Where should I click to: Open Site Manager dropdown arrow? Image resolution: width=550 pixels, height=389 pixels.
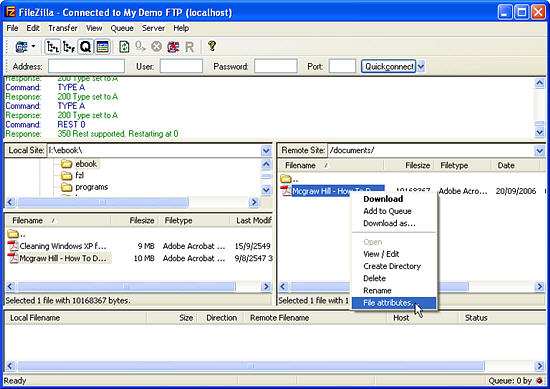(x=34, y=47)
